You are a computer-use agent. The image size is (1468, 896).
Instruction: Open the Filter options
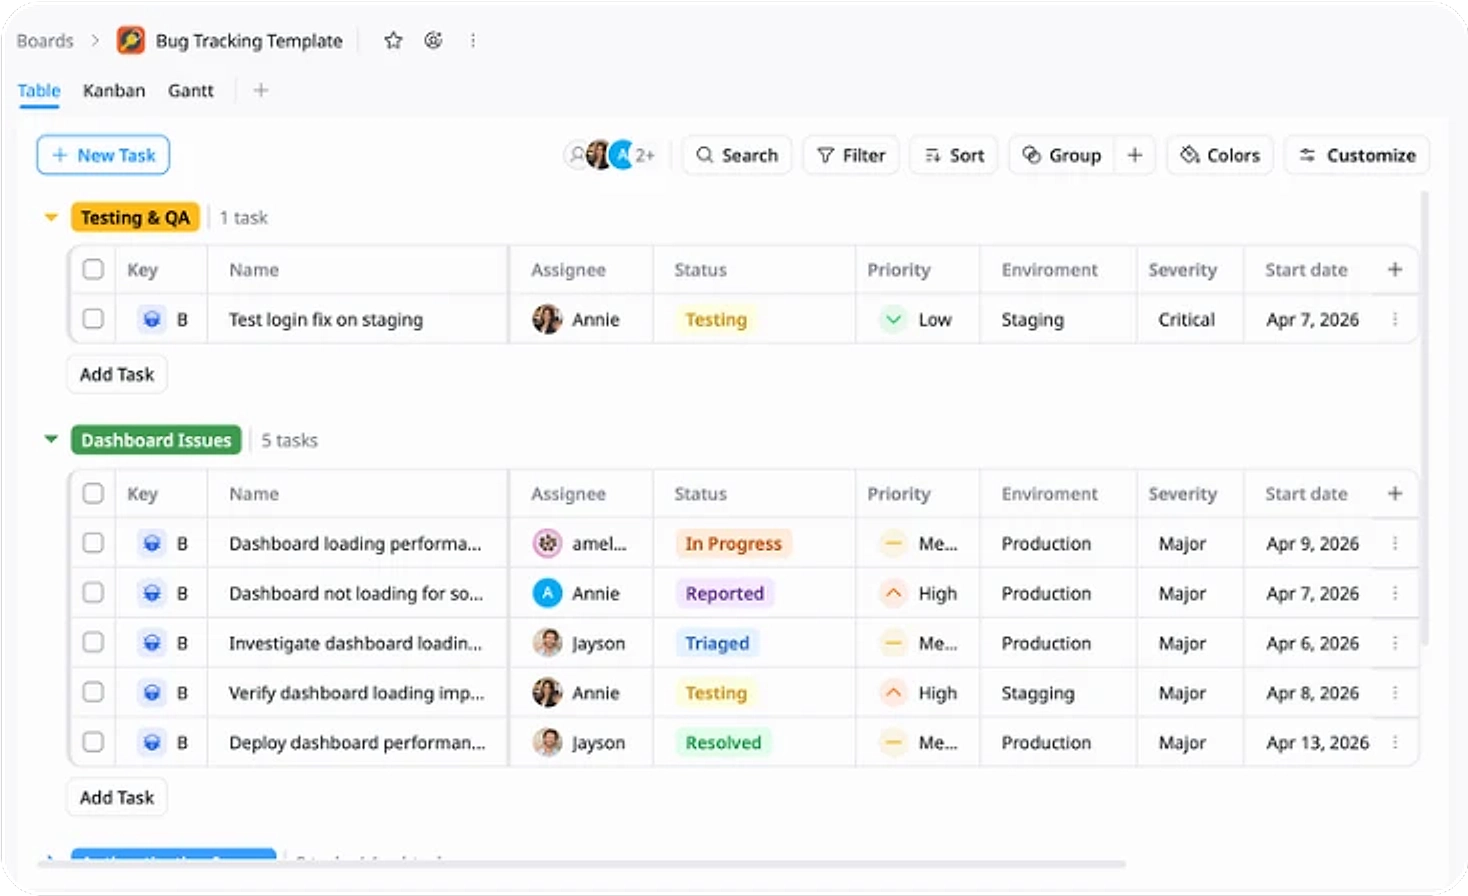851,155
